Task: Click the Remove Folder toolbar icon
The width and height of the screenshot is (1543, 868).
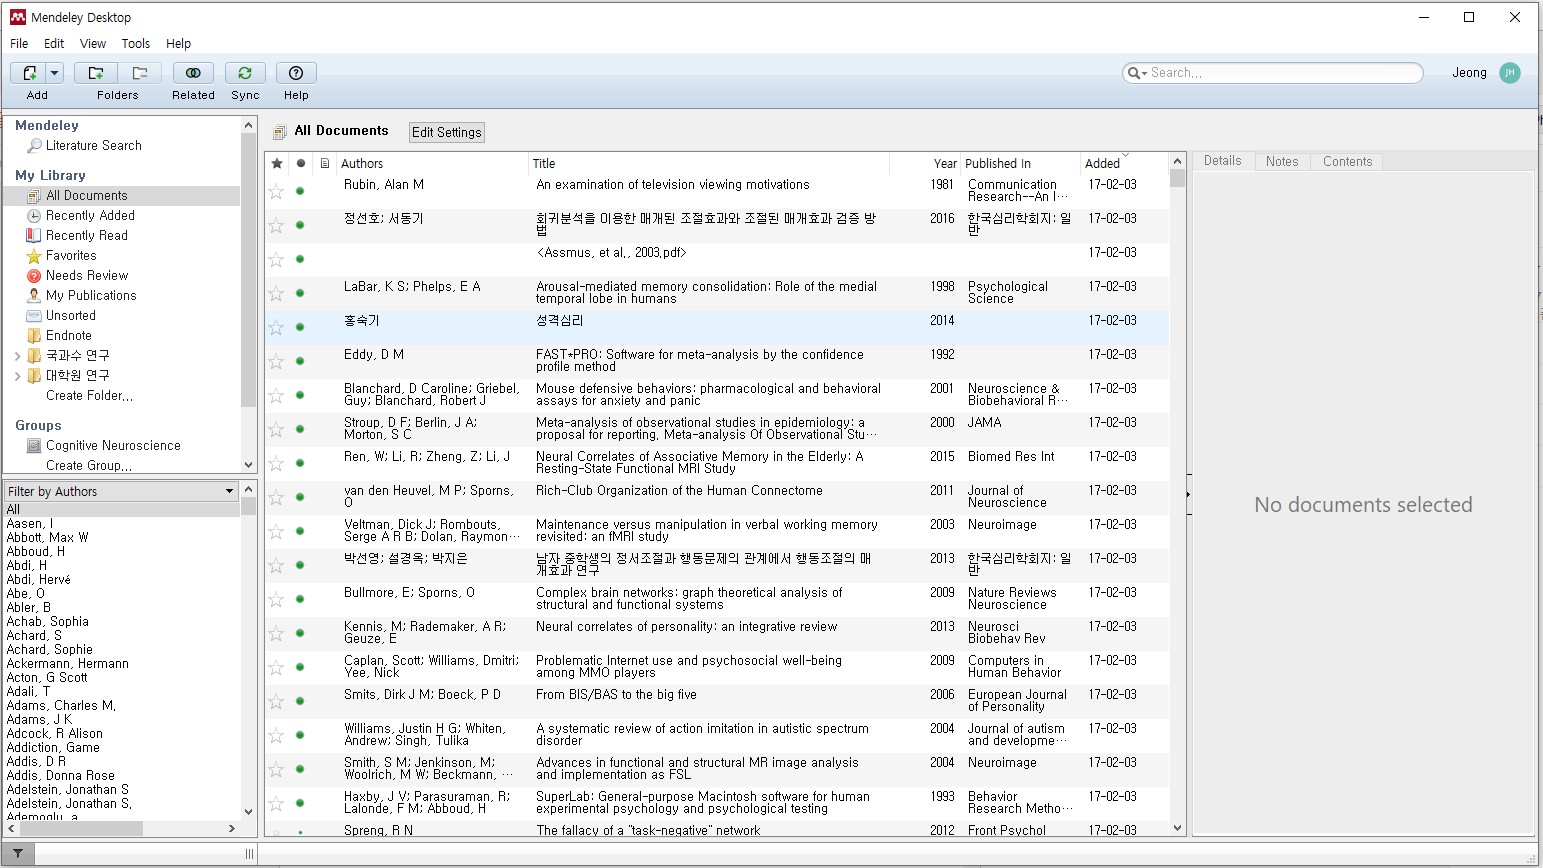Action: (x=140, y=73)
